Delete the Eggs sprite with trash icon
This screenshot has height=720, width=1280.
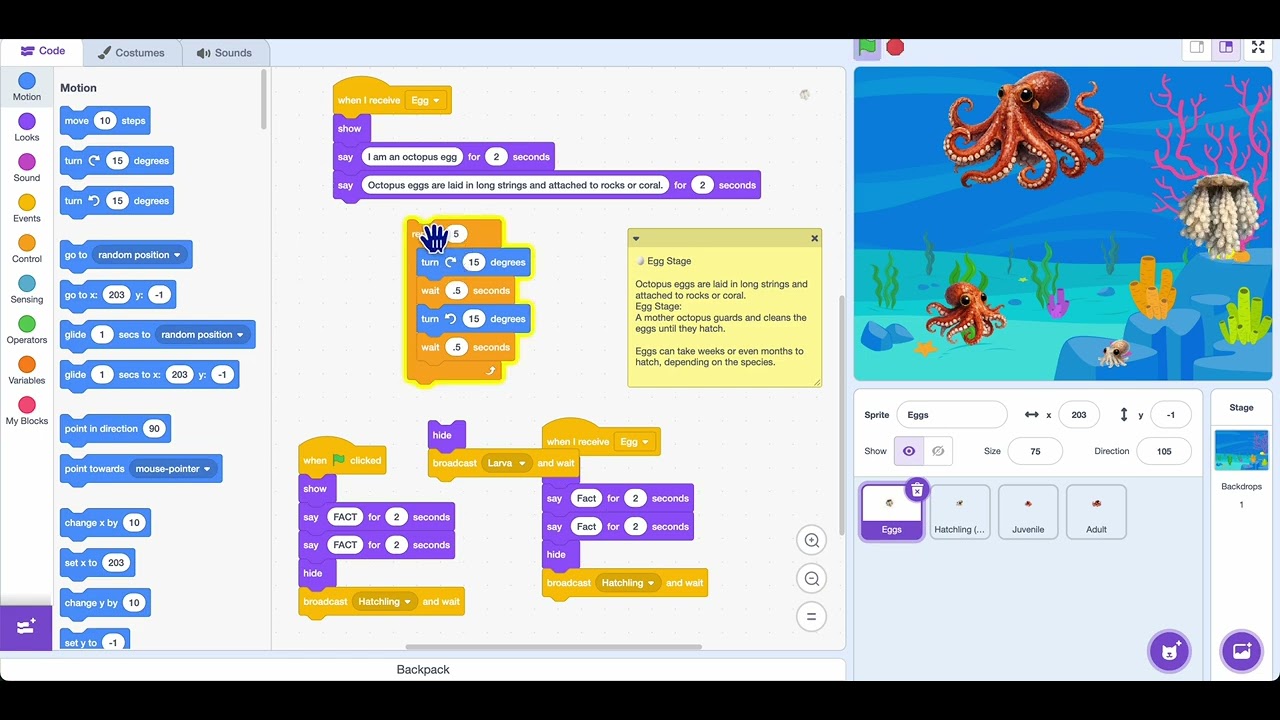coord(917,490)
